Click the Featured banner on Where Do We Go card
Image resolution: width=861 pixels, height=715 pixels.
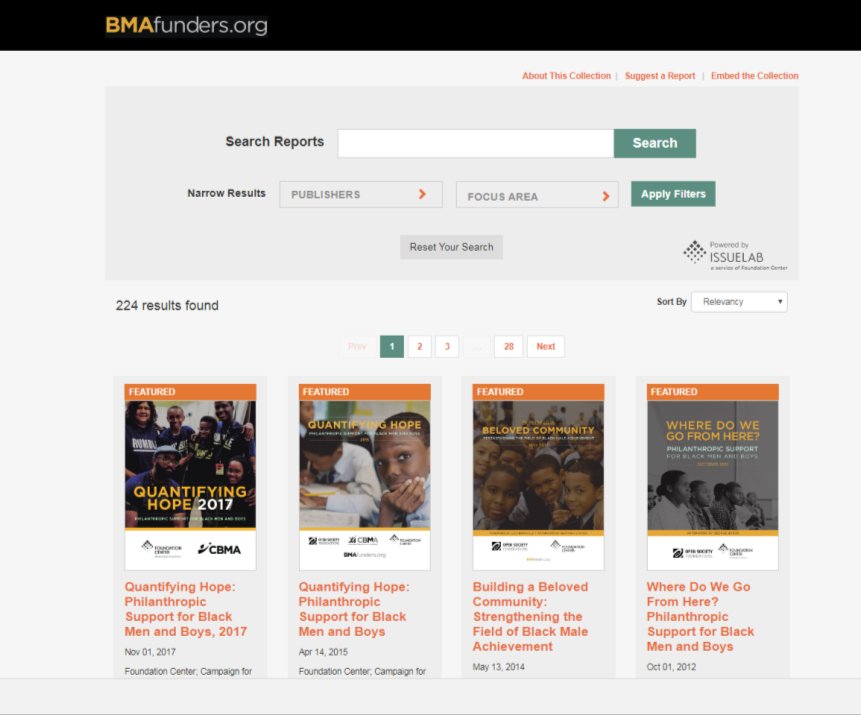(713, 392)
